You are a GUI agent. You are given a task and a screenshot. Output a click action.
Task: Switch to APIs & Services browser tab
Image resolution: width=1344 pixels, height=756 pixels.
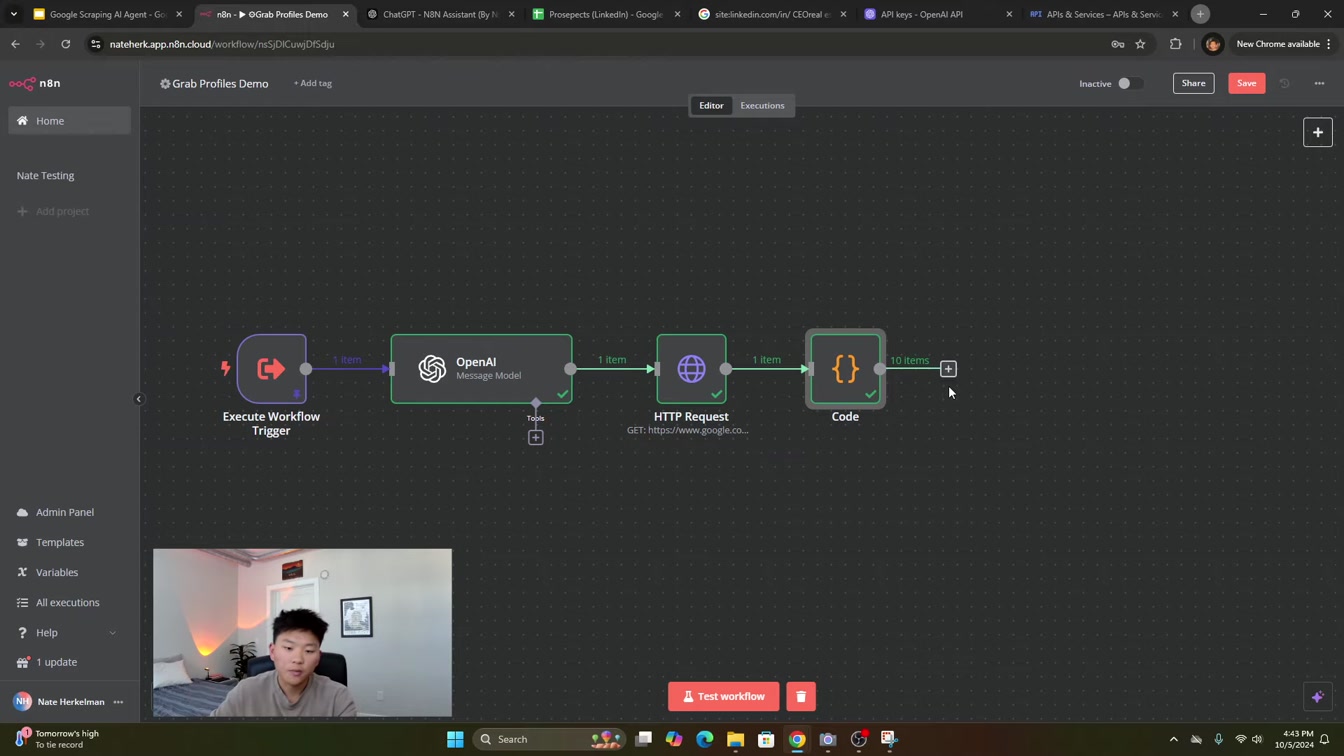1103,14
